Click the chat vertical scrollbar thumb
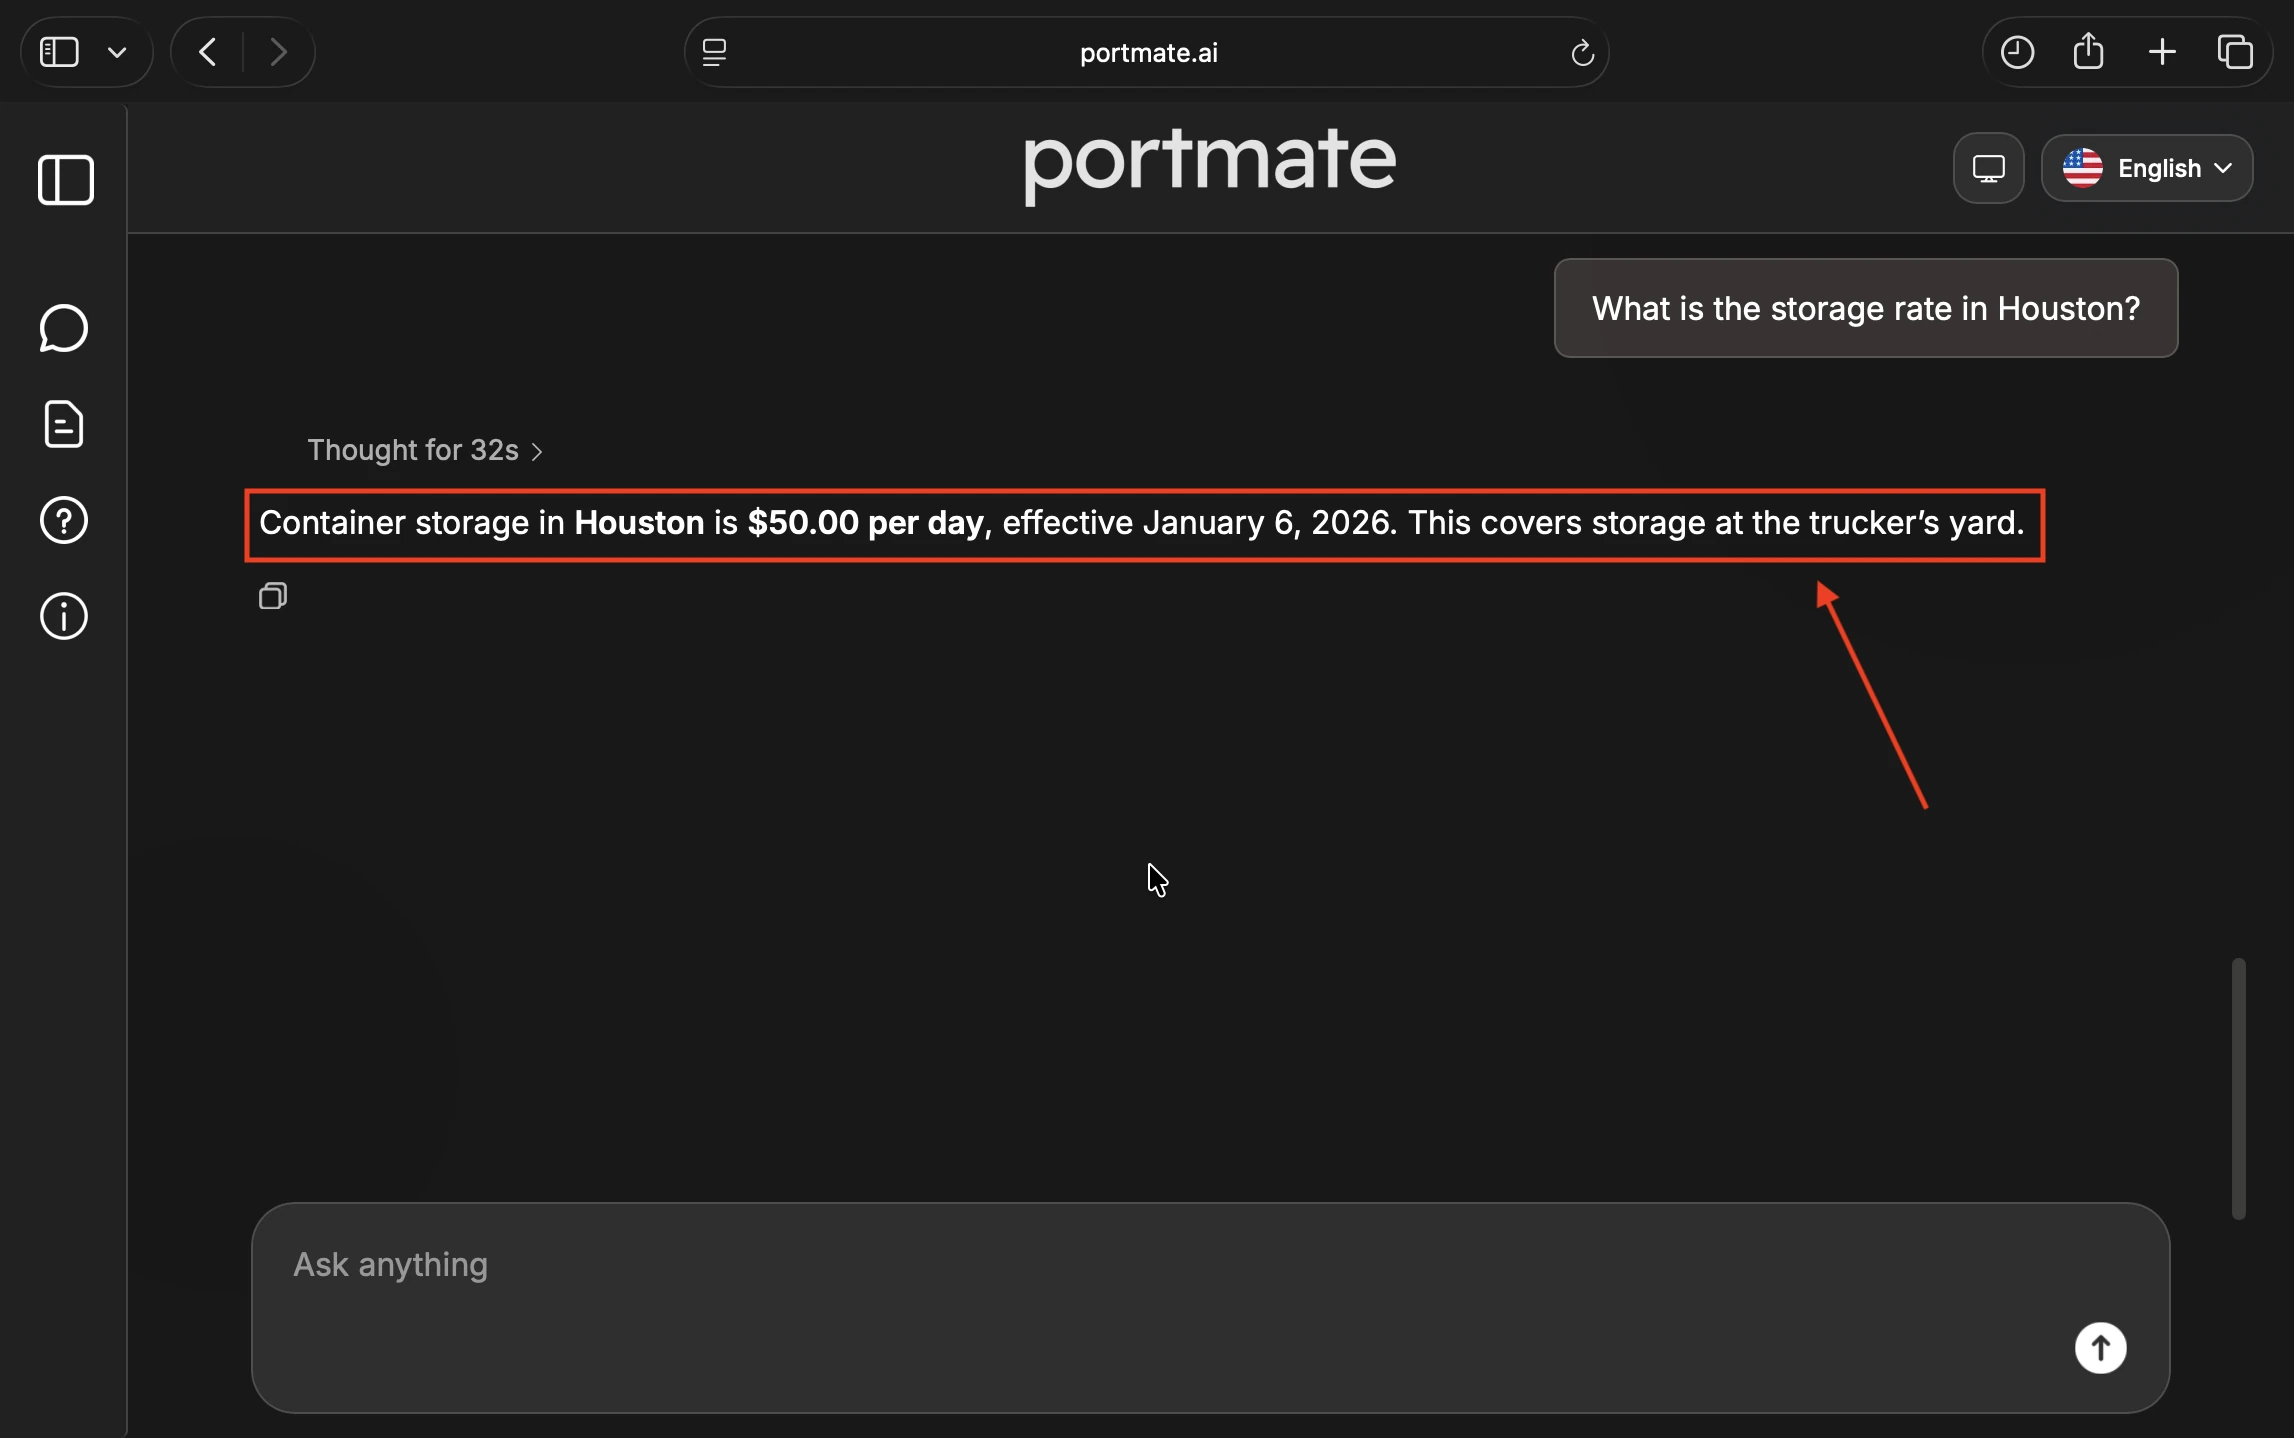Viewport: 2294px width, 1438px height. click(2238, 1088)
